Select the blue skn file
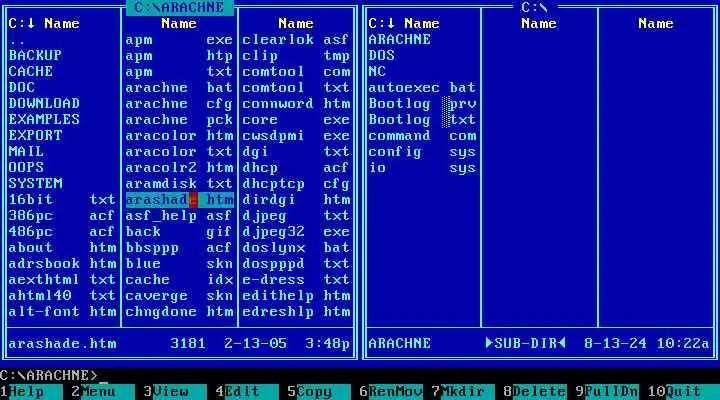The width and height of the screenshot is (720, 400). click(180, 264)
